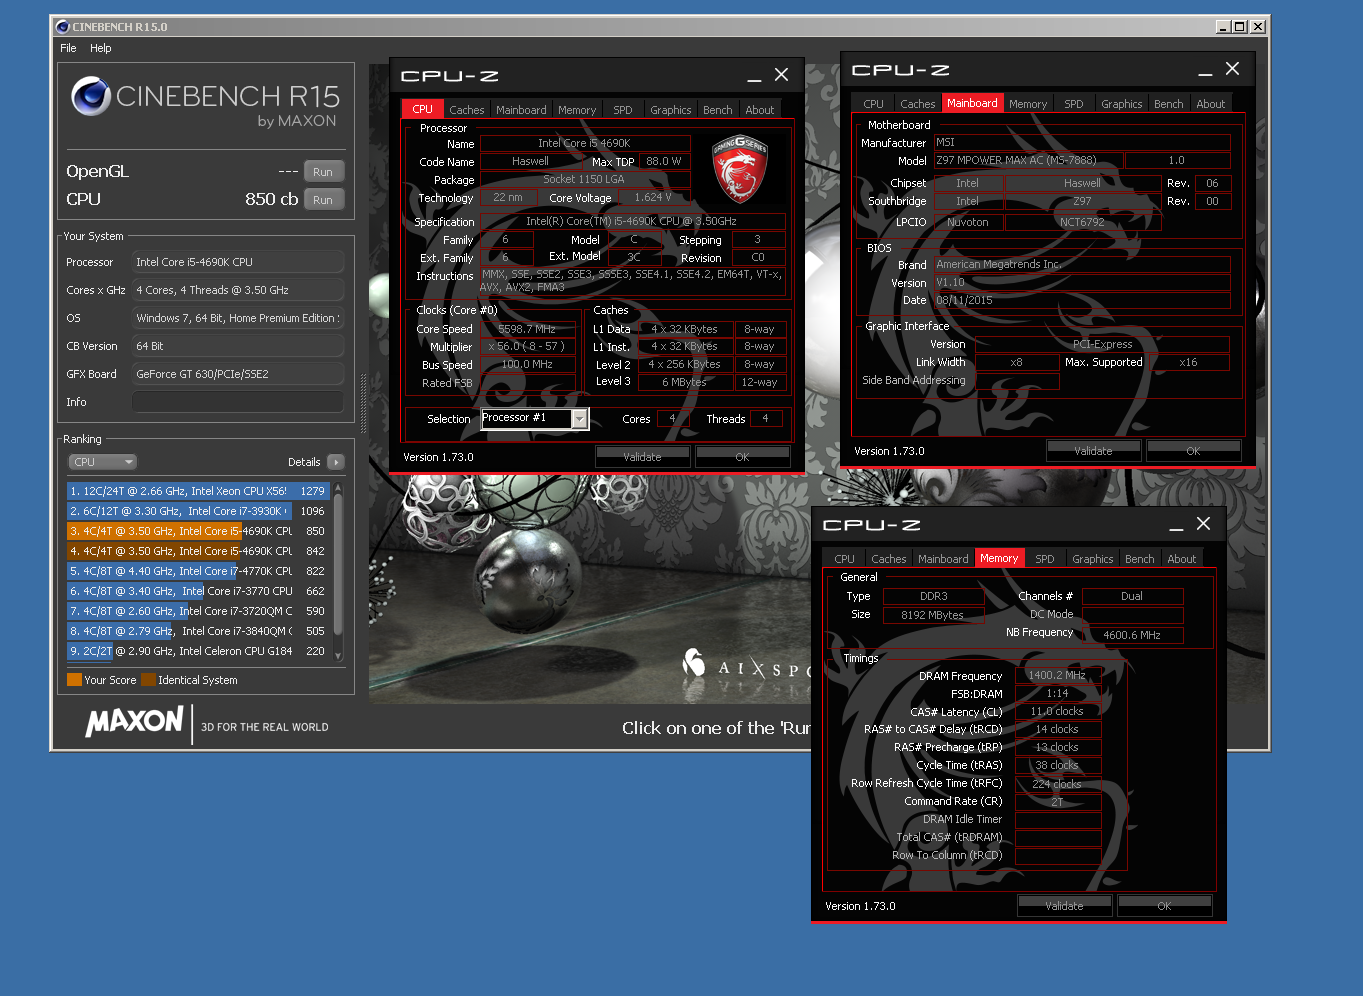The height and width of the screenshot is (996, 1363).
Task: Open SPD tab in Memory CPU-Z window
Action: click(x=1045, y=559)
